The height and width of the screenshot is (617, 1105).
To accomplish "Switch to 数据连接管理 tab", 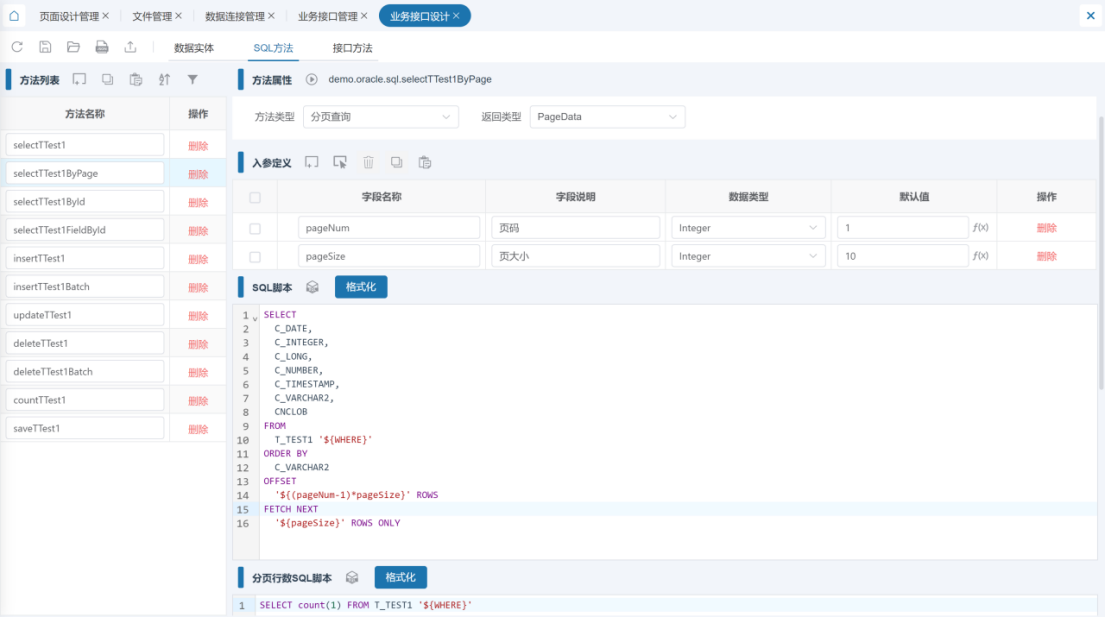I will 235,16.
